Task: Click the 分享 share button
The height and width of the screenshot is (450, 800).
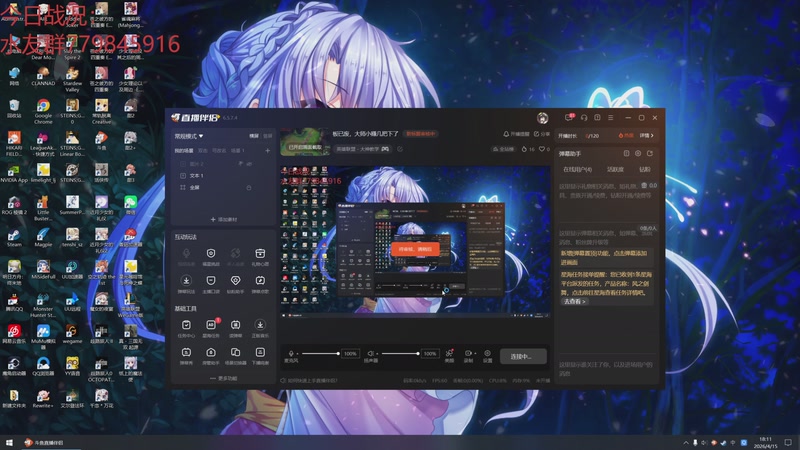Action: [542, 134]
